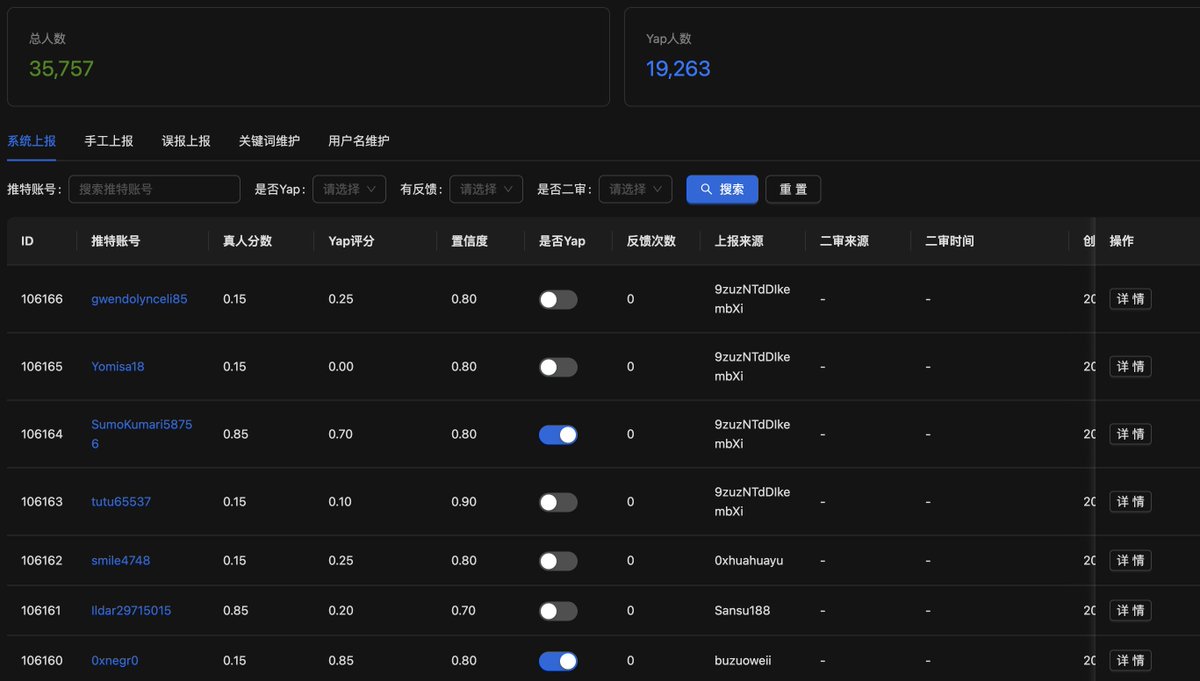Open the gwendolynceli85 account link
The width and height of the screenshot is (1200, 681).
pyautogui.click(x=139, y=299)
